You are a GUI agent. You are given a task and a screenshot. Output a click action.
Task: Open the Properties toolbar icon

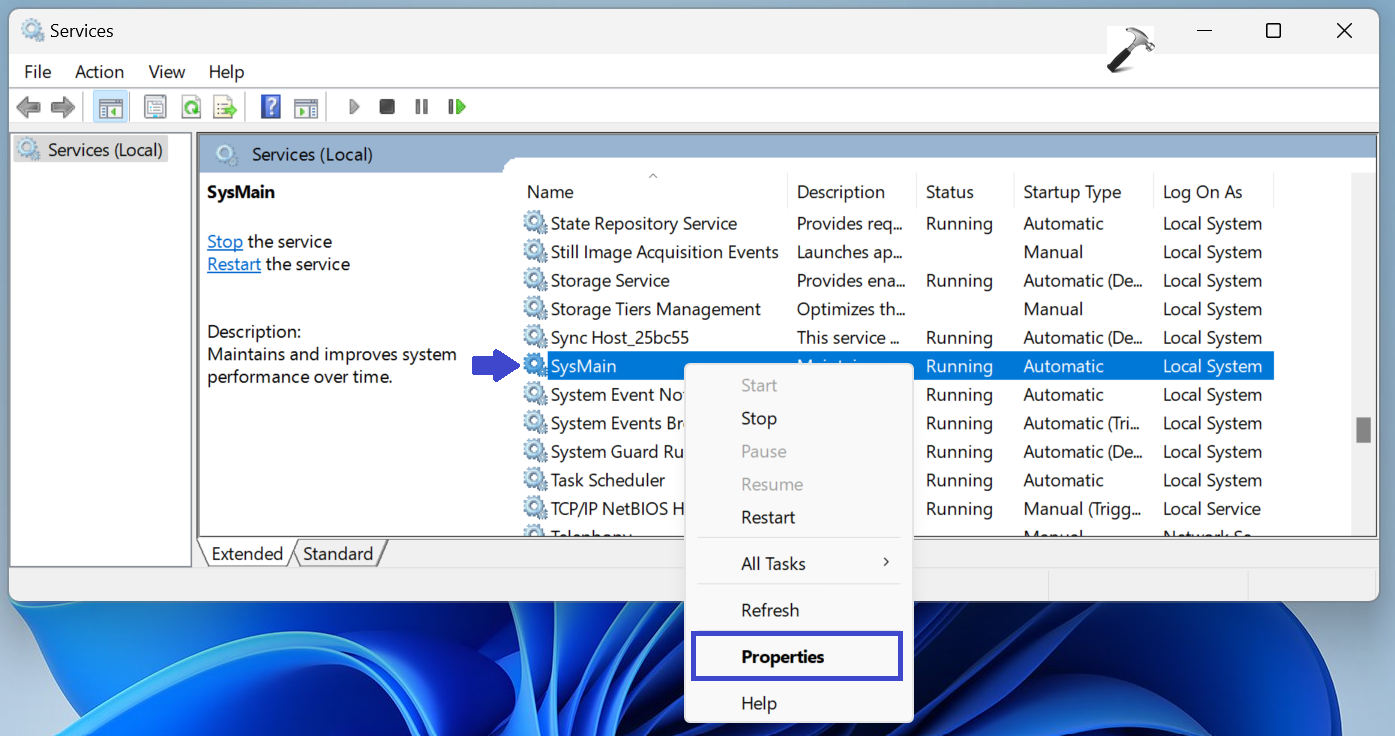[x=155, y=107]
